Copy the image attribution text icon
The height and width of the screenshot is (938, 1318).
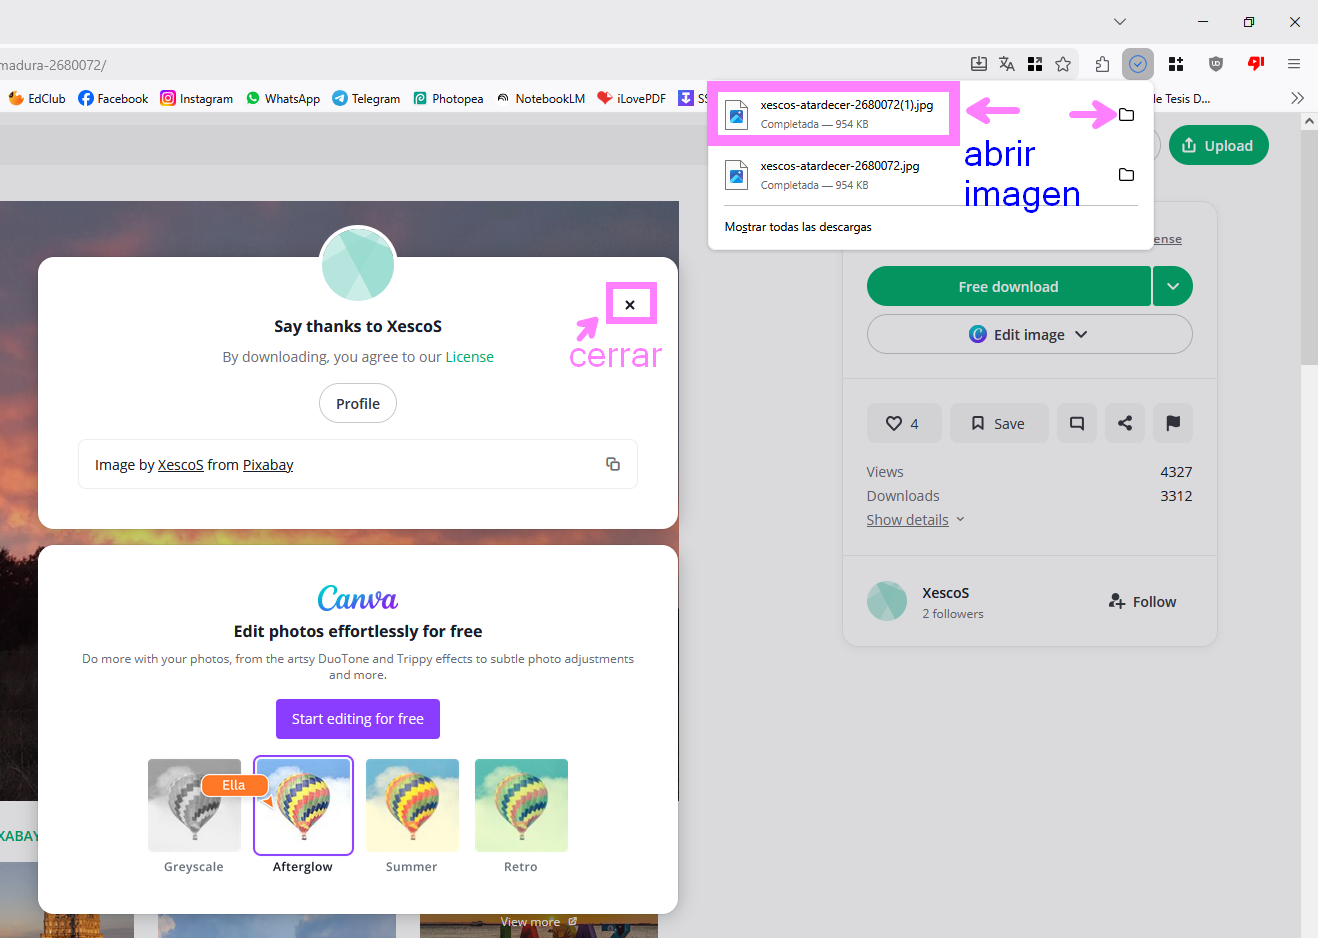pos(612,463)
